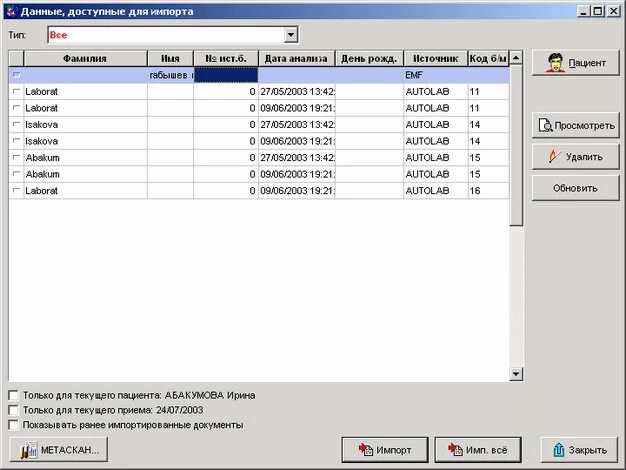The height and width of the screenshot is (470, 626).
Task: Tick checkbox of Abakum row dated 27/05/2003
Action: point(16,157)
